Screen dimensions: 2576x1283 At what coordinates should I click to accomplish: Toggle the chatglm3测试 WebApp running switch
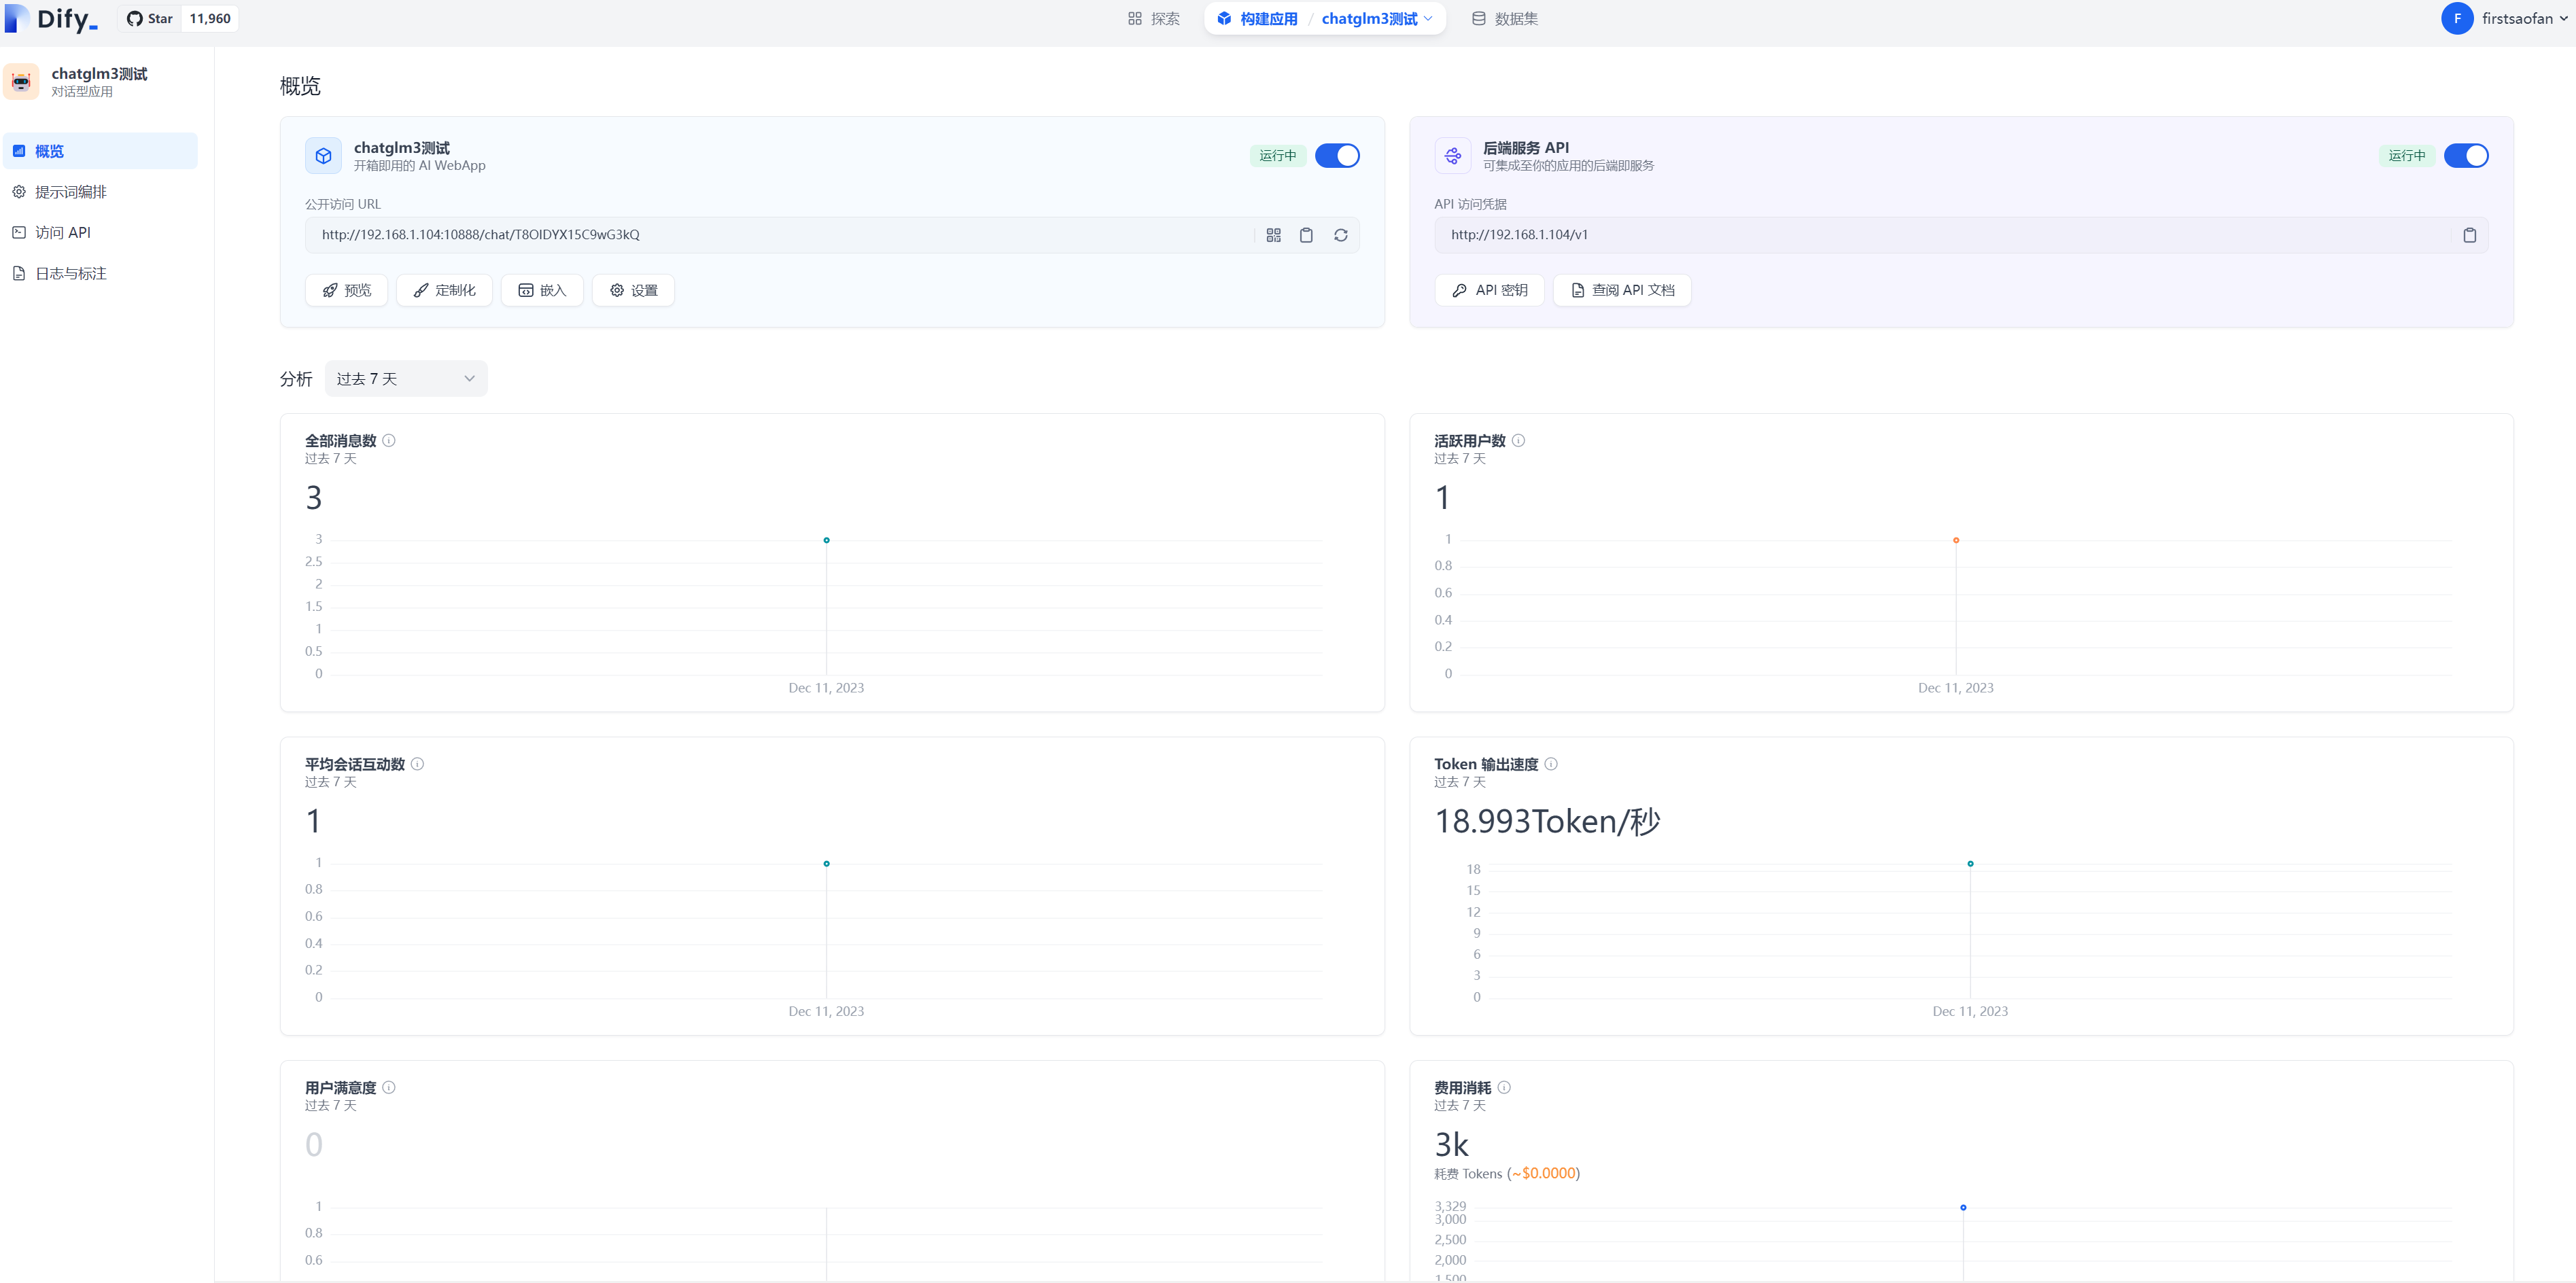[x=1337, y=156]
